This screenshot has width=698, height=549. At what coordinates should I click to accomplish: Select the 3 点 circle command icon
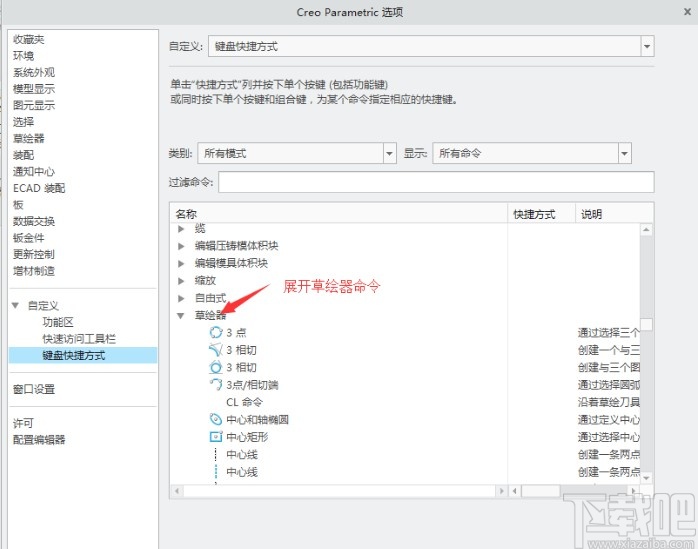click(x=215, y=332)
